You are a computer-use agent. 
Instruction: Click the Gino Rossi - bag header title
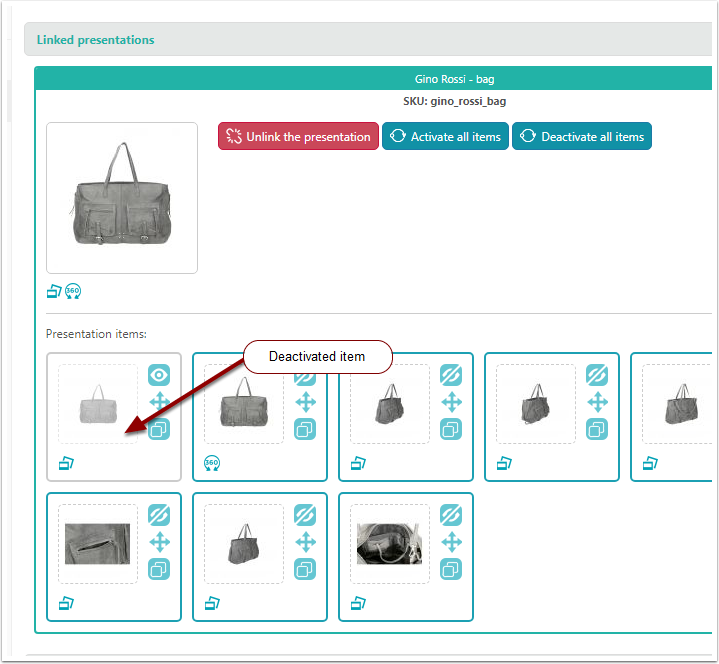coord(454,79)
